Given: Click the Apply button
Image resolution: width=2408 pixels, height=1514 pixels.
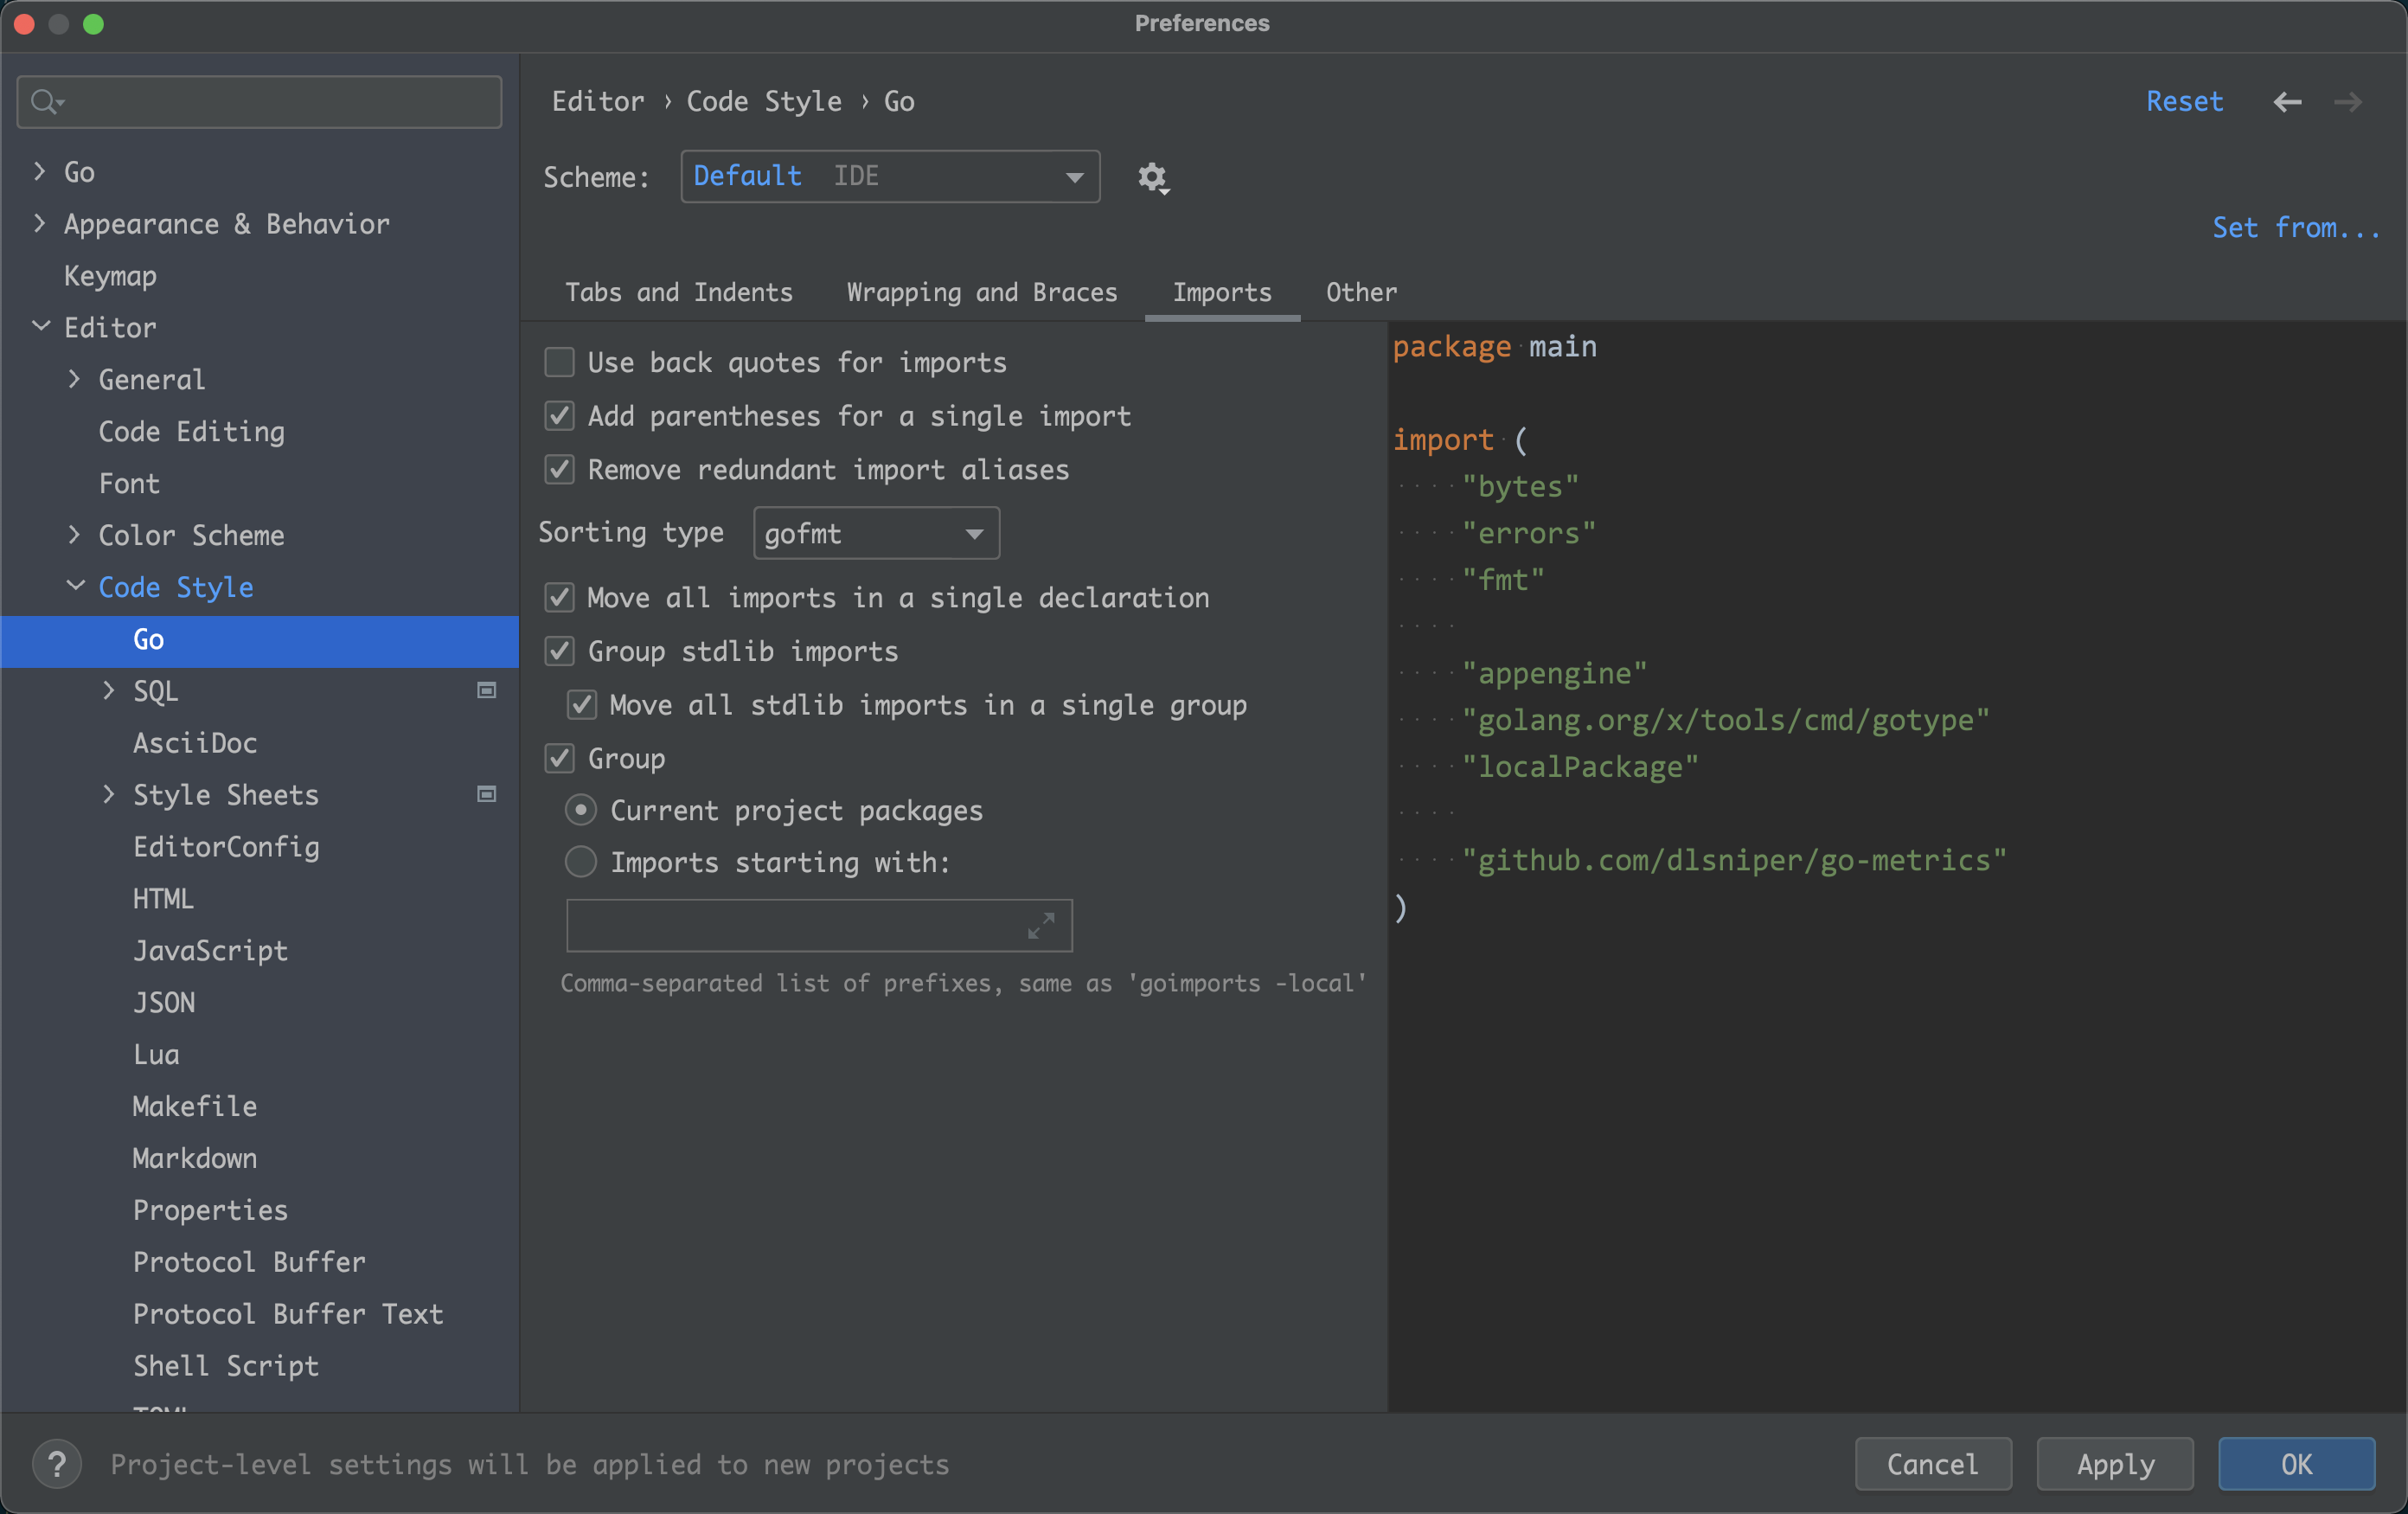Looking at the screenshot, I should (2114, 1464).
